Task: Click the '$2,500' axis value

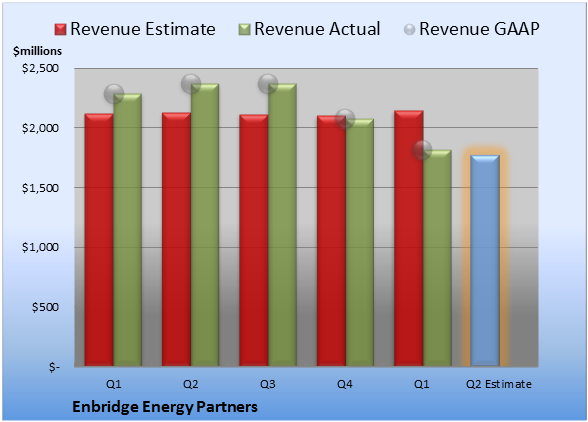Action: coord(40,68)
